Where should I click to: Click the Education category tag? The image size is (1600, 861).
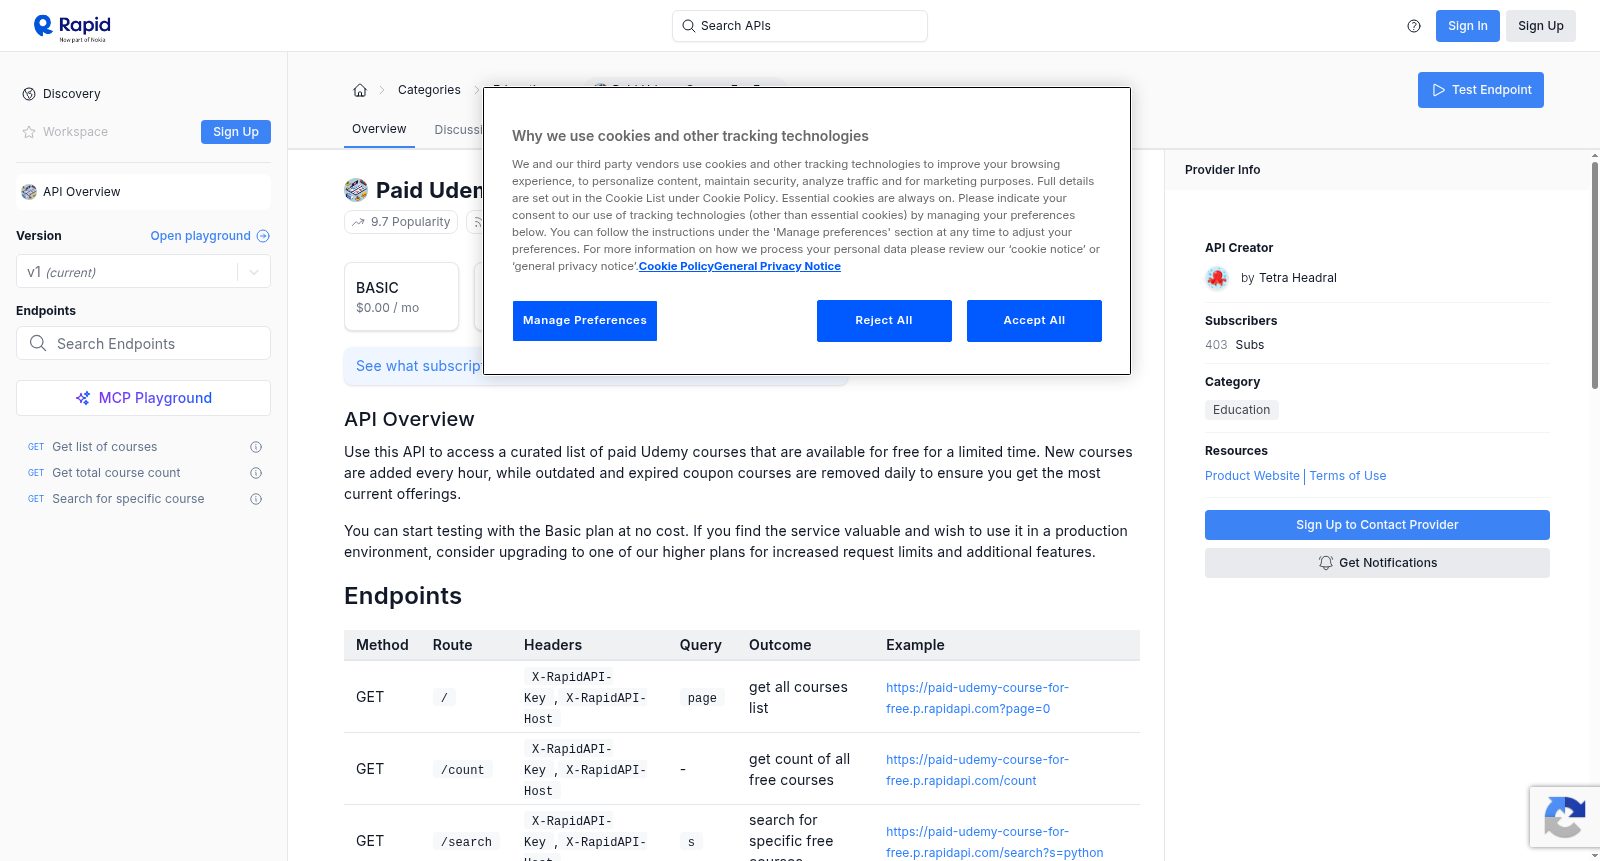pyautogui.click(x=1242, y=410)
